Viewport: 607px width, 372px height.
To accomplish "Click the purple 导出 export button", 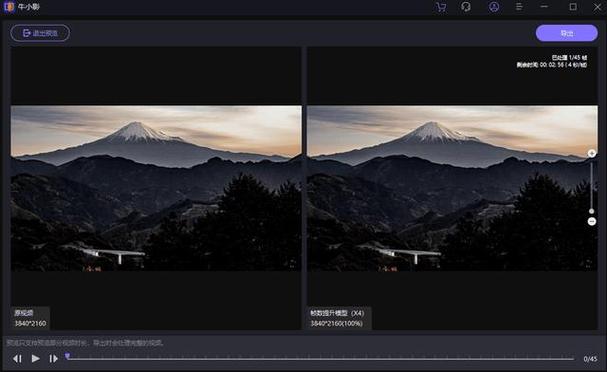I will pyautogui.click(x=566, y=33).
